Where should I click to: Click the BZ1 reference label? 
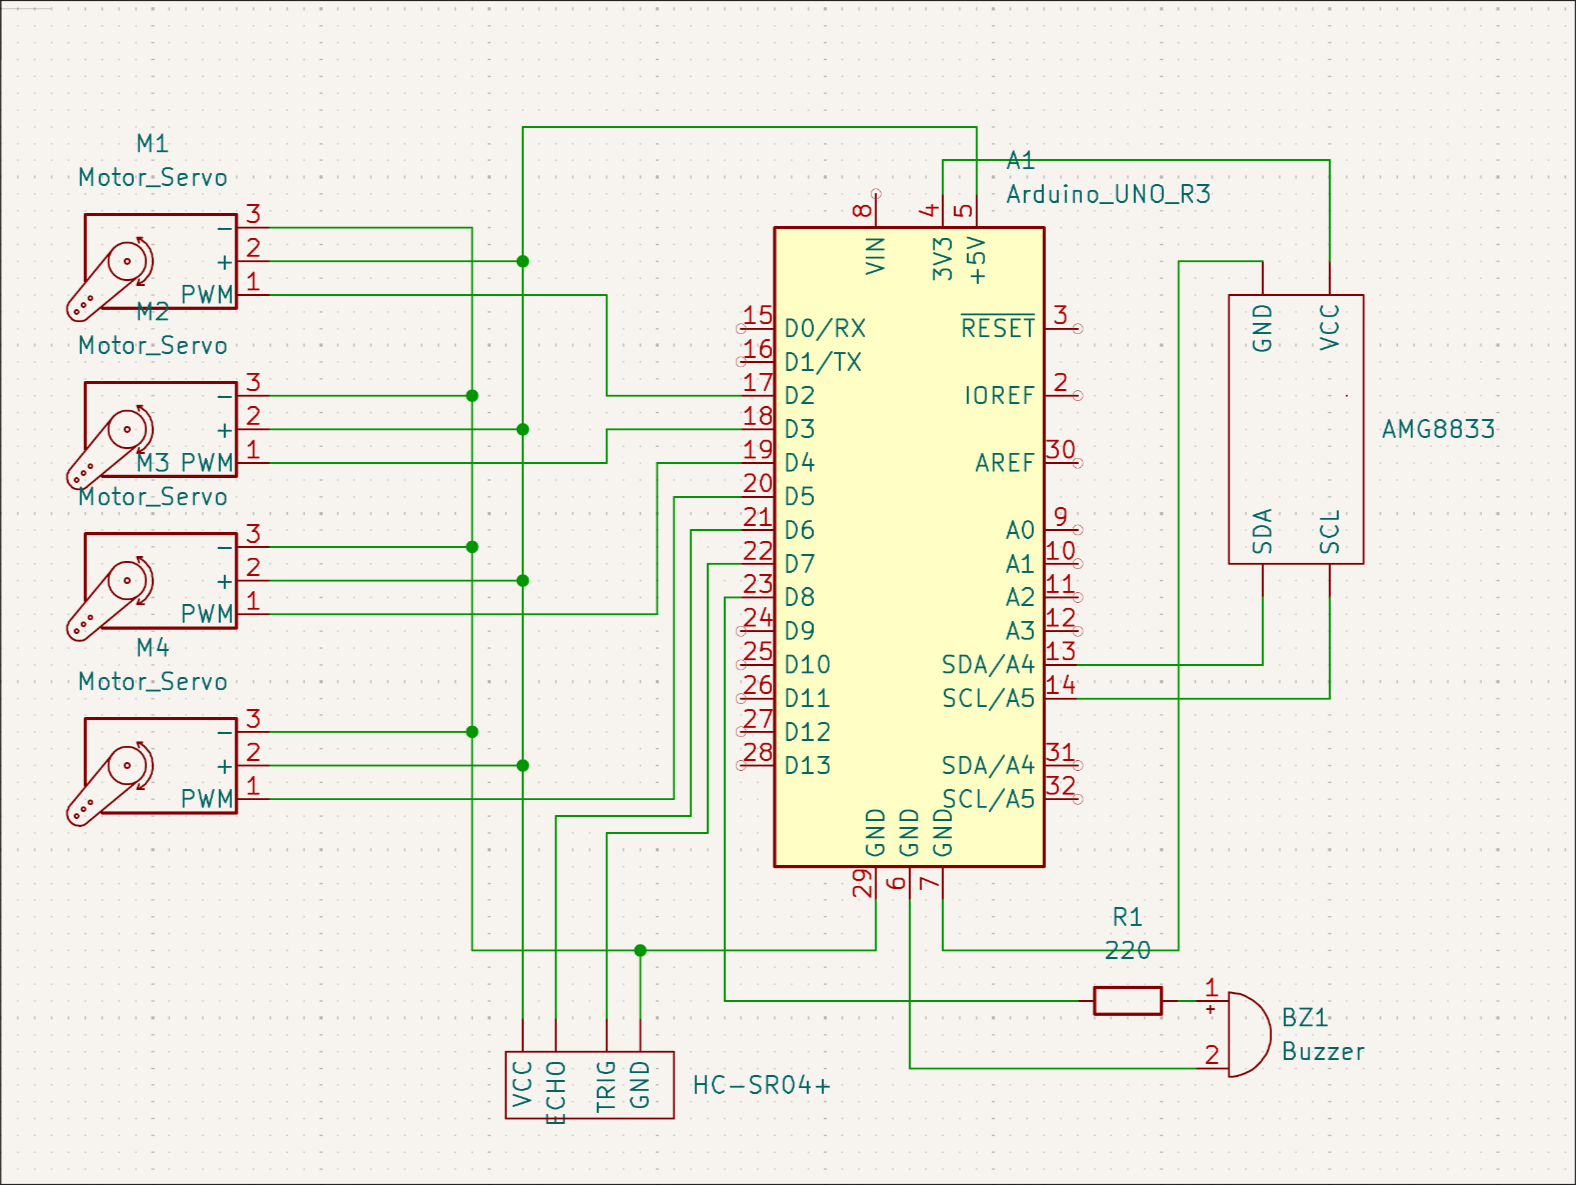(1306, 1018)
